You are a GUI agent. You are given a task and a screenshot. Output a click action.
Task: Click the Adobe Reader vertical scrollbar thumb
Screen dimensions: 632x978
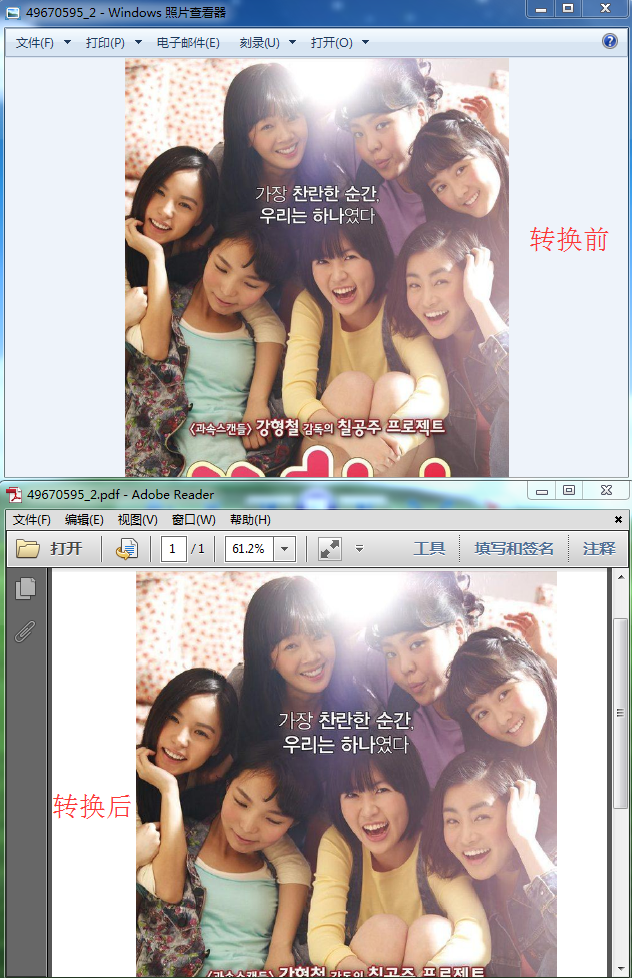(x=620, y=713)
